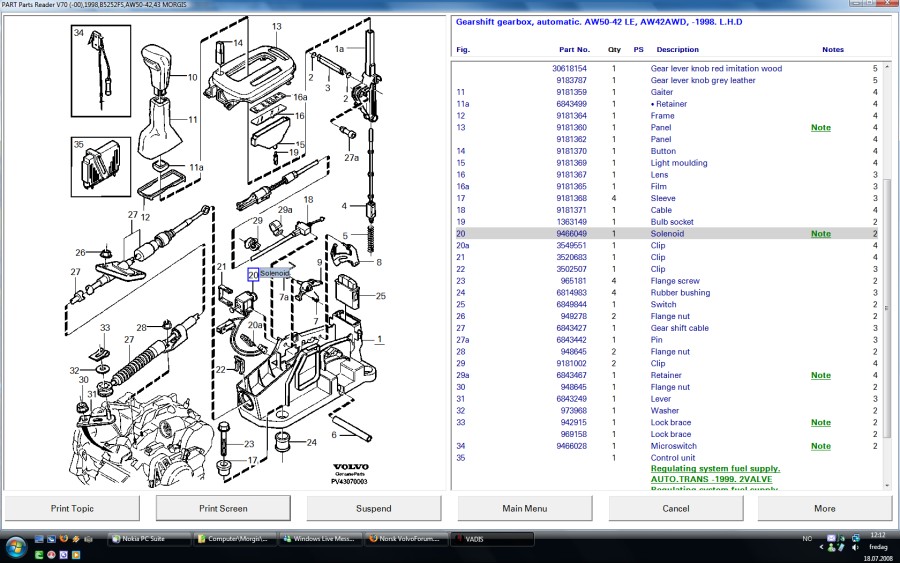Click the 'Description' column header

[x=677, y=49]
